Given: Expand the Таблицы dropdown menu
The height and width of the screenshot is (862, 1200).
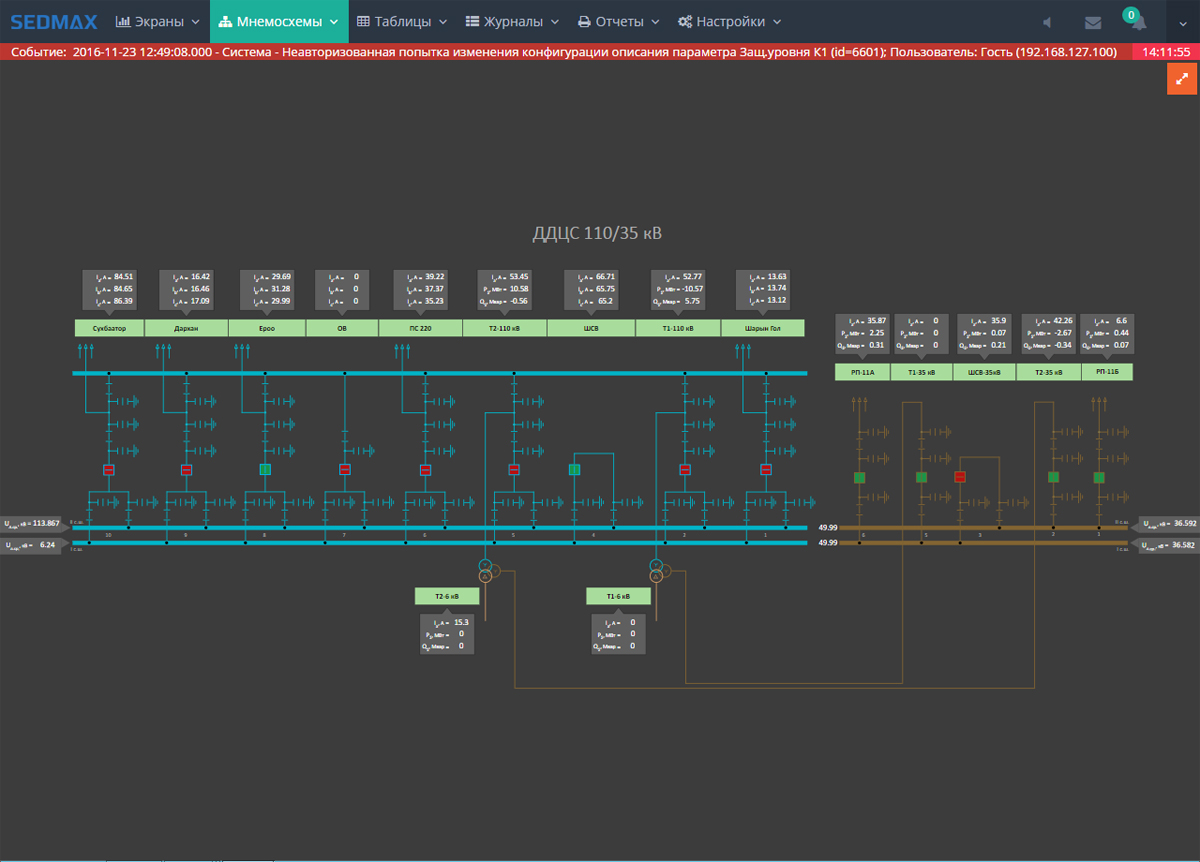Looking at the screenshot, I should pos(401,22).
